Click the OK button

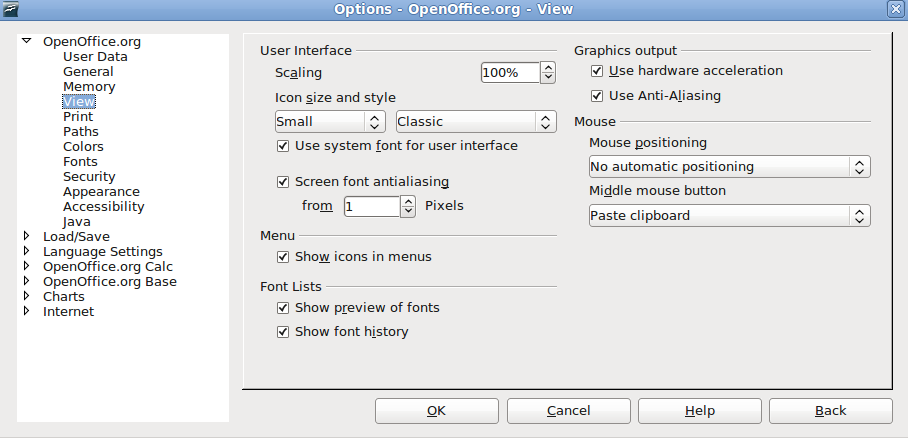pyautogui.click(x=437, y=411)
